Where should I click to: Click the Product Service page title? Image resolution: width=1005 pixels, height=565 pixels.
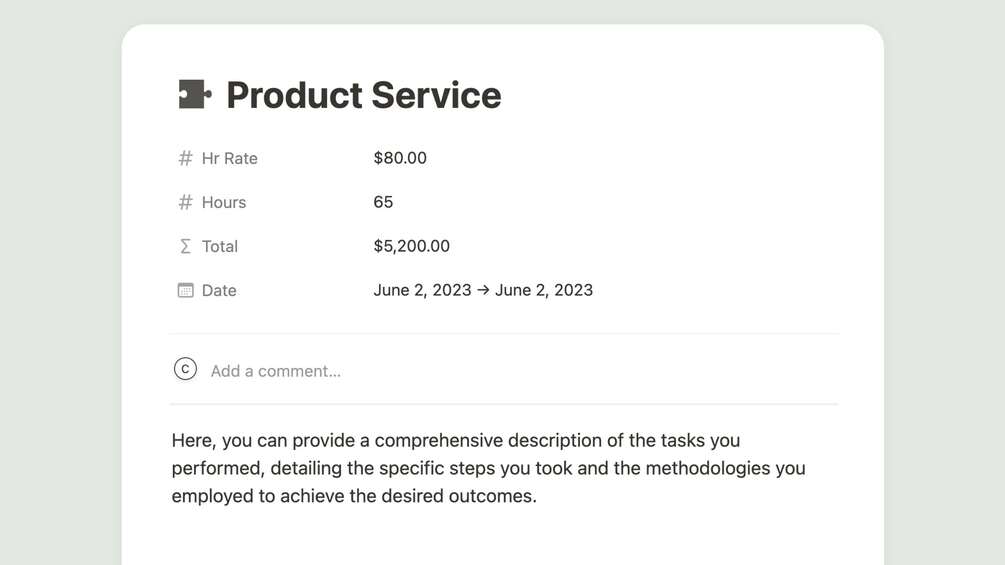point(363,95)
